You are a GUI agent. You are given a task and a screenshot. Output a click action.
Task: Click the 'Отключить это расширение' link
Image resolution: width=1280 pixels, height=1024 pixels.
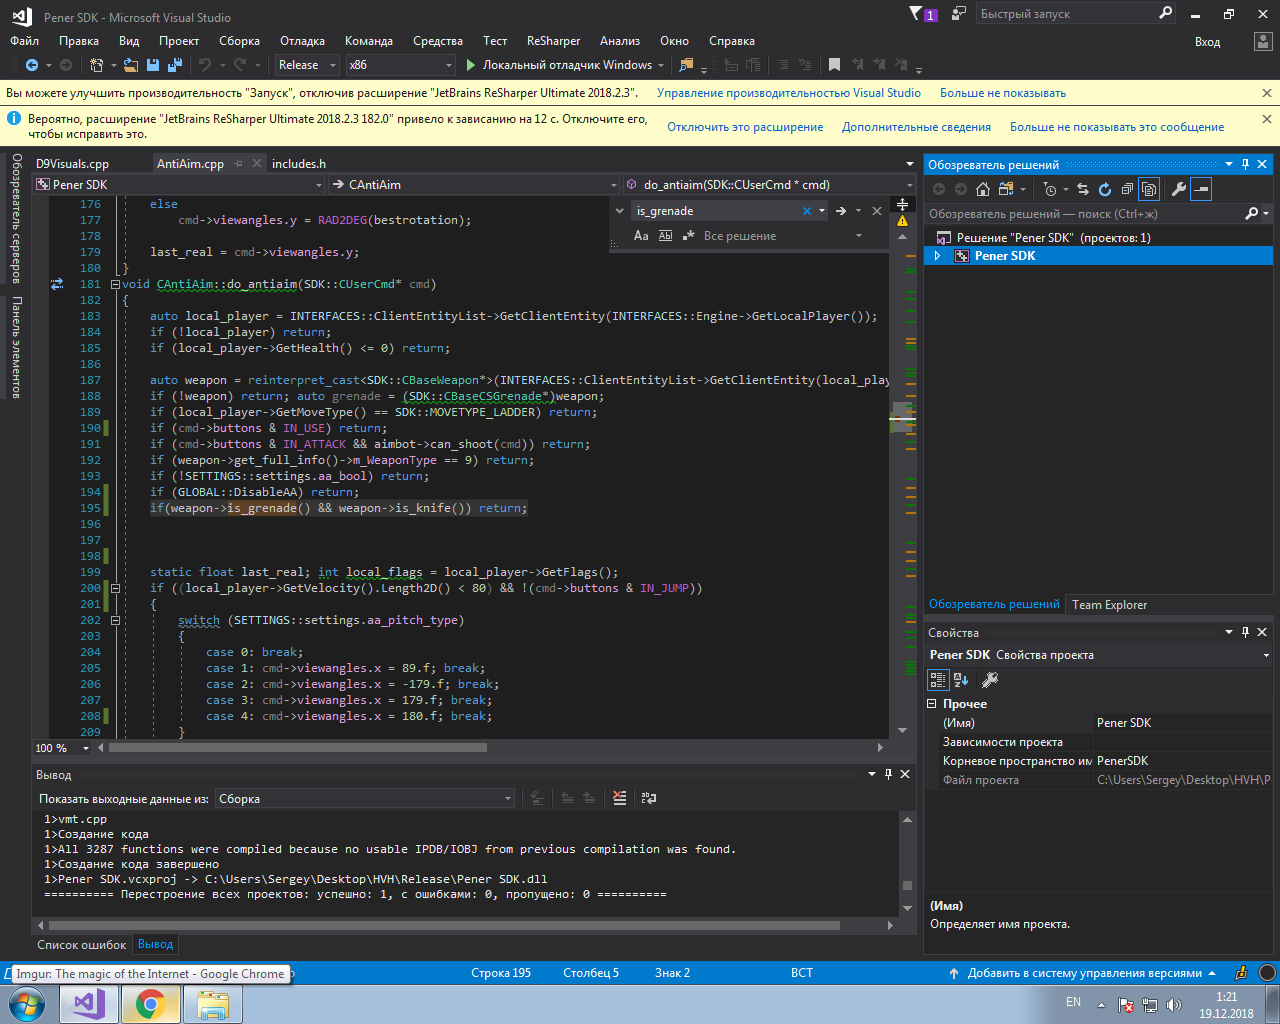click(x=745, y=127)
